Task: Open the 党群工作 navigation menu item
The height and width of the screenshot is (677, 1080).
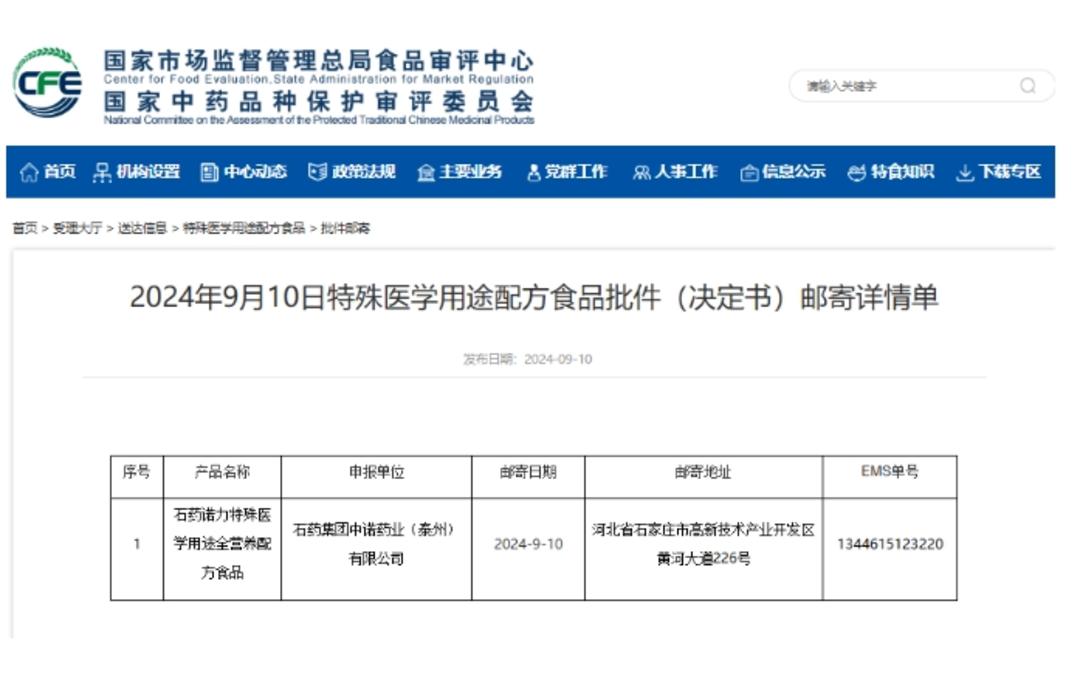Action: point(576,171)
